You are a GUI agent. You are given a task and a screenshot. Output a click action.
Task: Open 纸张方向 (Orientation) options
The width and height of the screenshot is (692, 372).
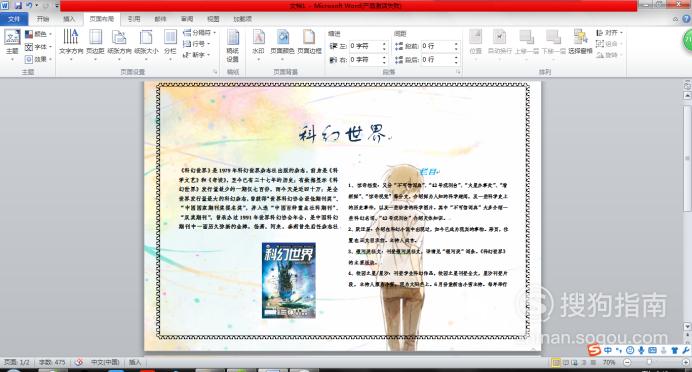tap(119, 43)
